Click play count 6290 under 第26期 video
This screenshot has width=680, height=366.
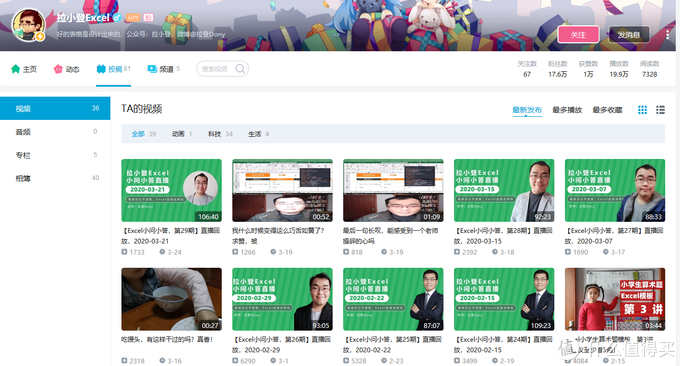click(244, 361)
